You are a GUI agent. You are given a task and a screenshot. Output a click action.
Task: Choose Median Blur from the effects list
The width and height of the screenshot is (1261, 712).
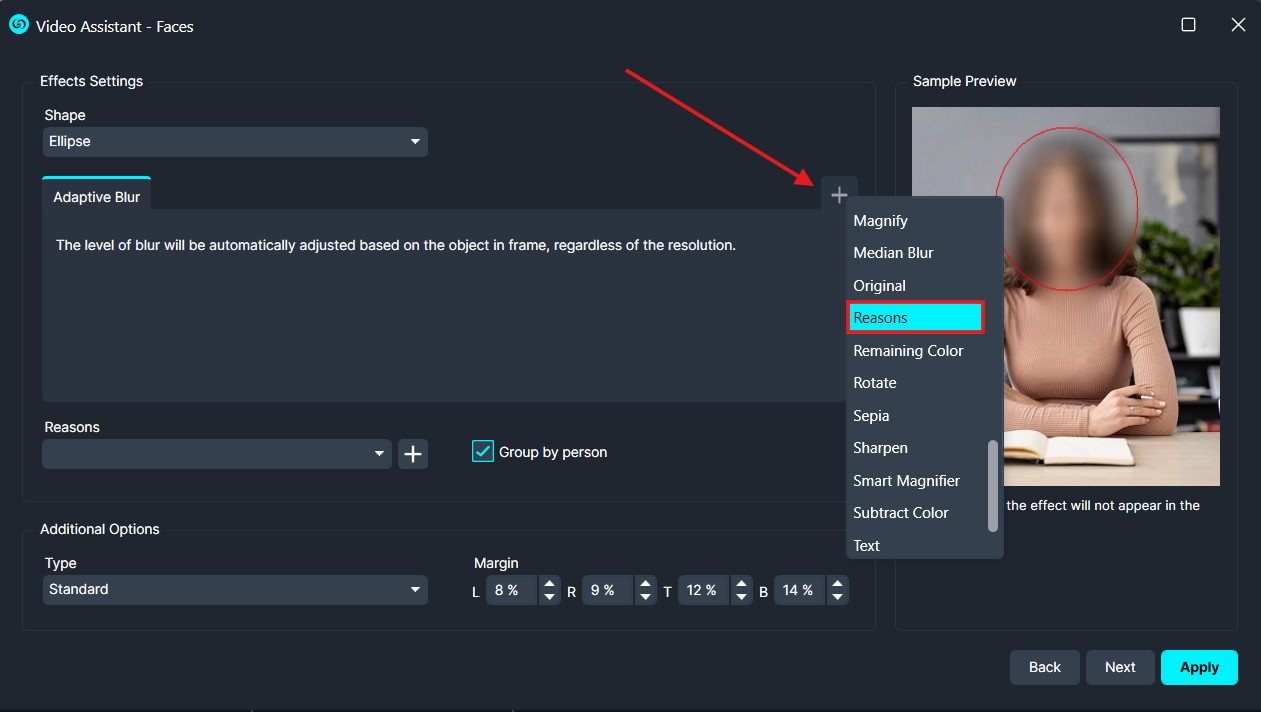click(893, 253)
